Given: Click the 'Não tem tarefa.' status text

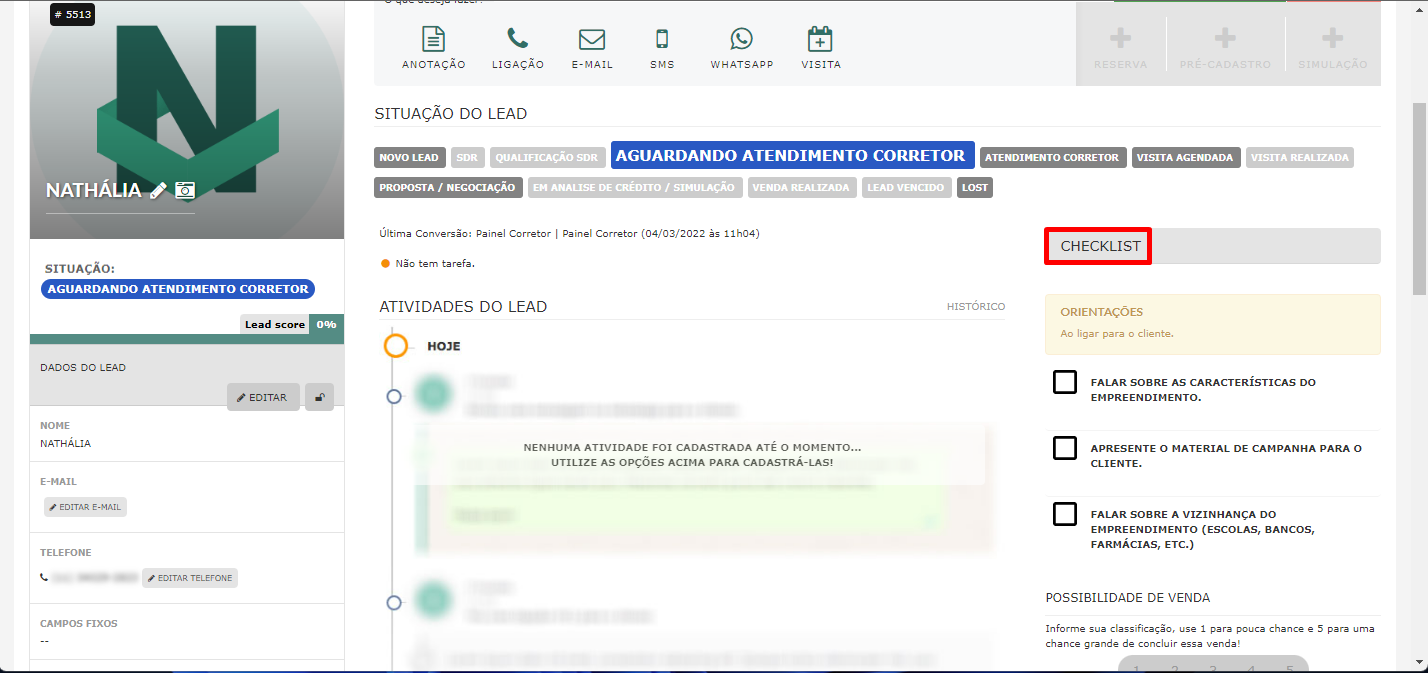Looking at the screenshot, I should pos(435,264).
